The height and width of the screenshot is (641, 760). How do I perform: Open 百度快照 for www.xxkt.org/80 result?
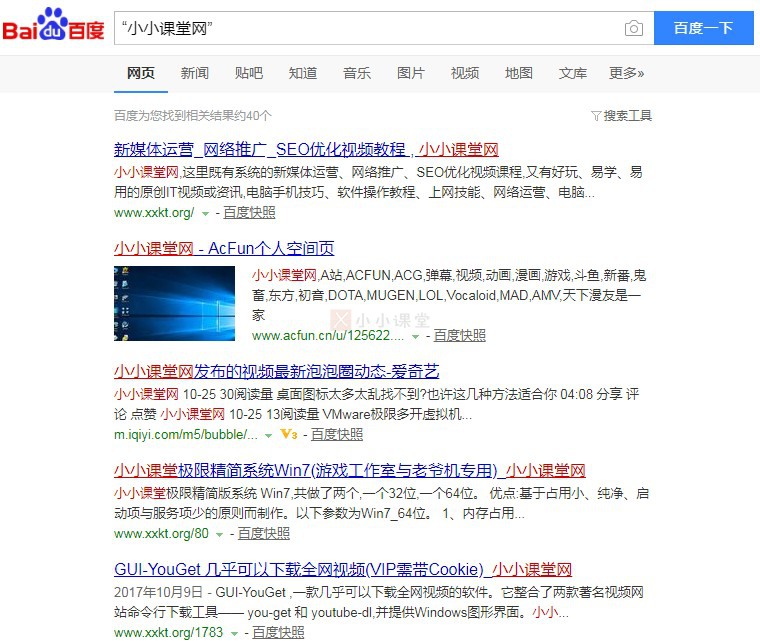[x=264, y=533]
